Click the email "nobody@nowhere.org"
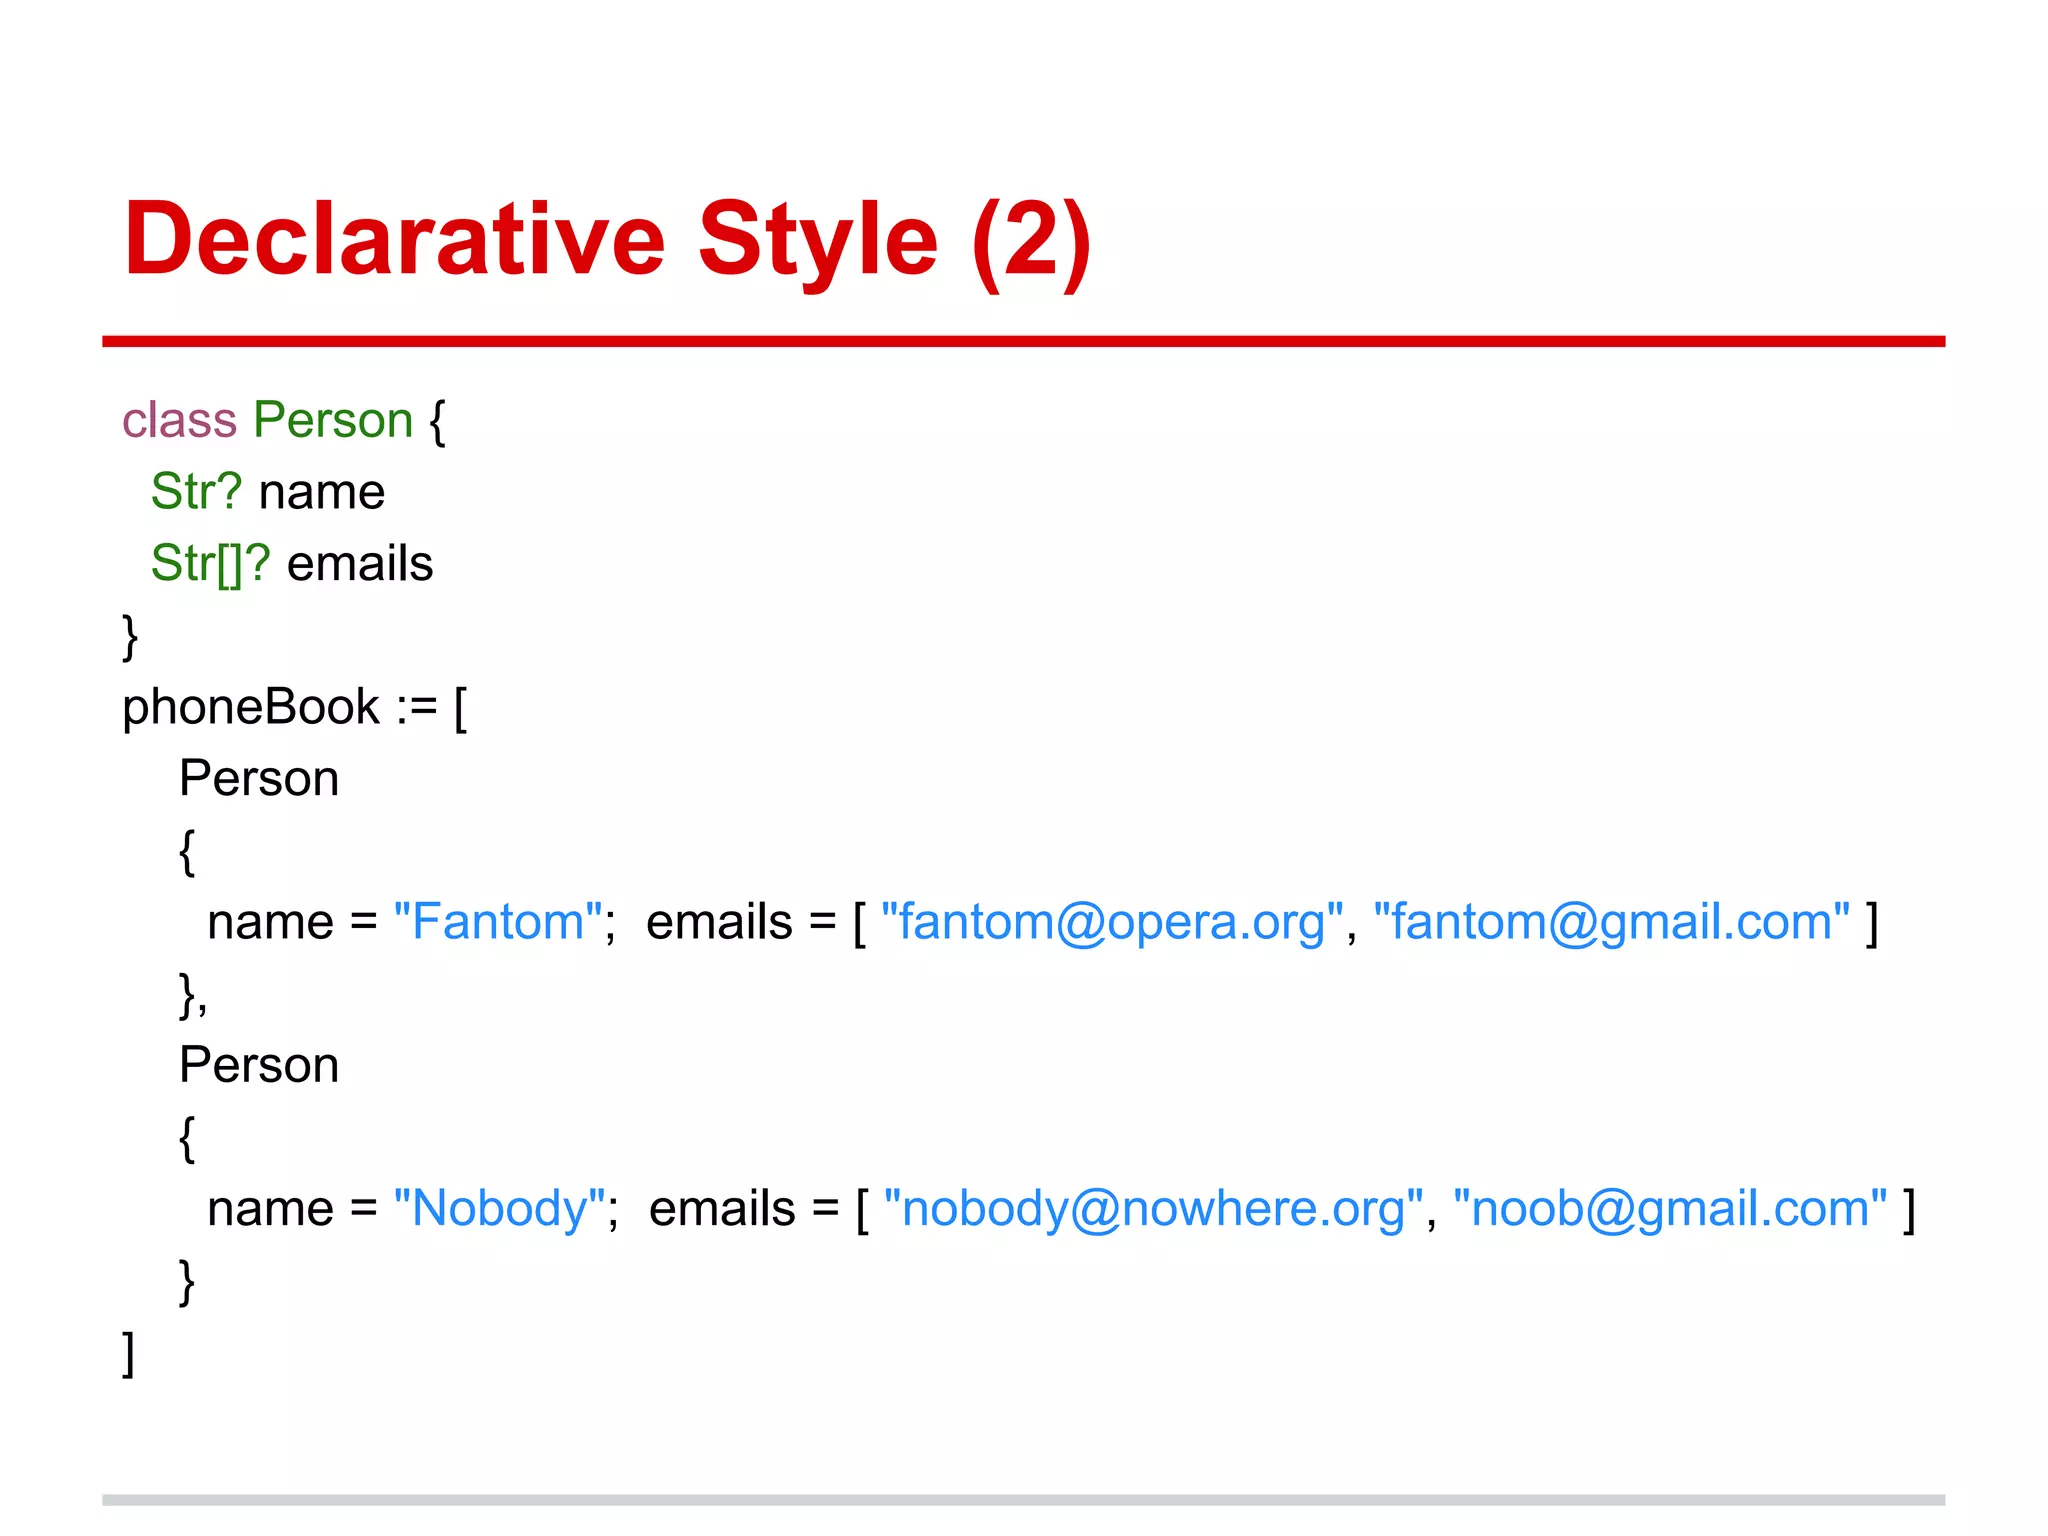Viewport: 2048px width, 1536px height. point(1154,1208)
